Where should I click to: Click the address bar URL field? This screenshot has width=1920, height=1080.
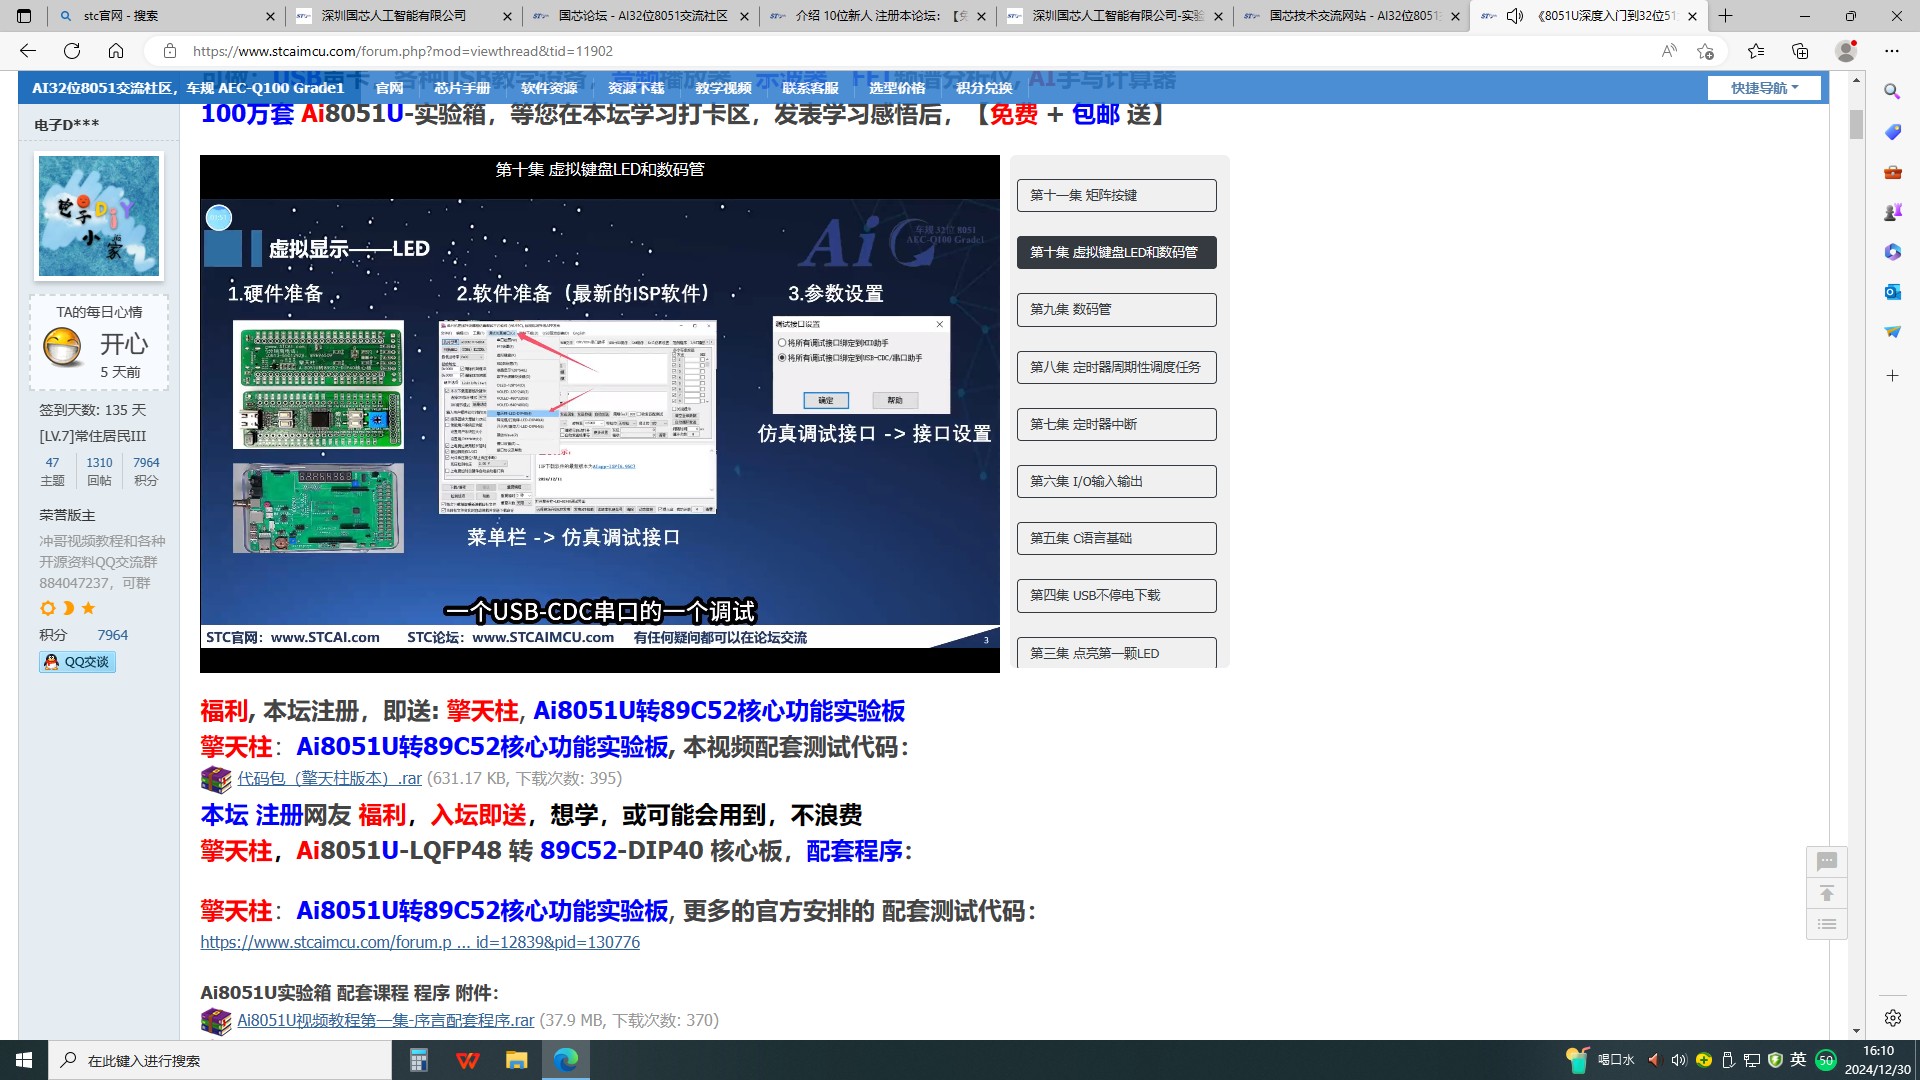tap(900, 51)
